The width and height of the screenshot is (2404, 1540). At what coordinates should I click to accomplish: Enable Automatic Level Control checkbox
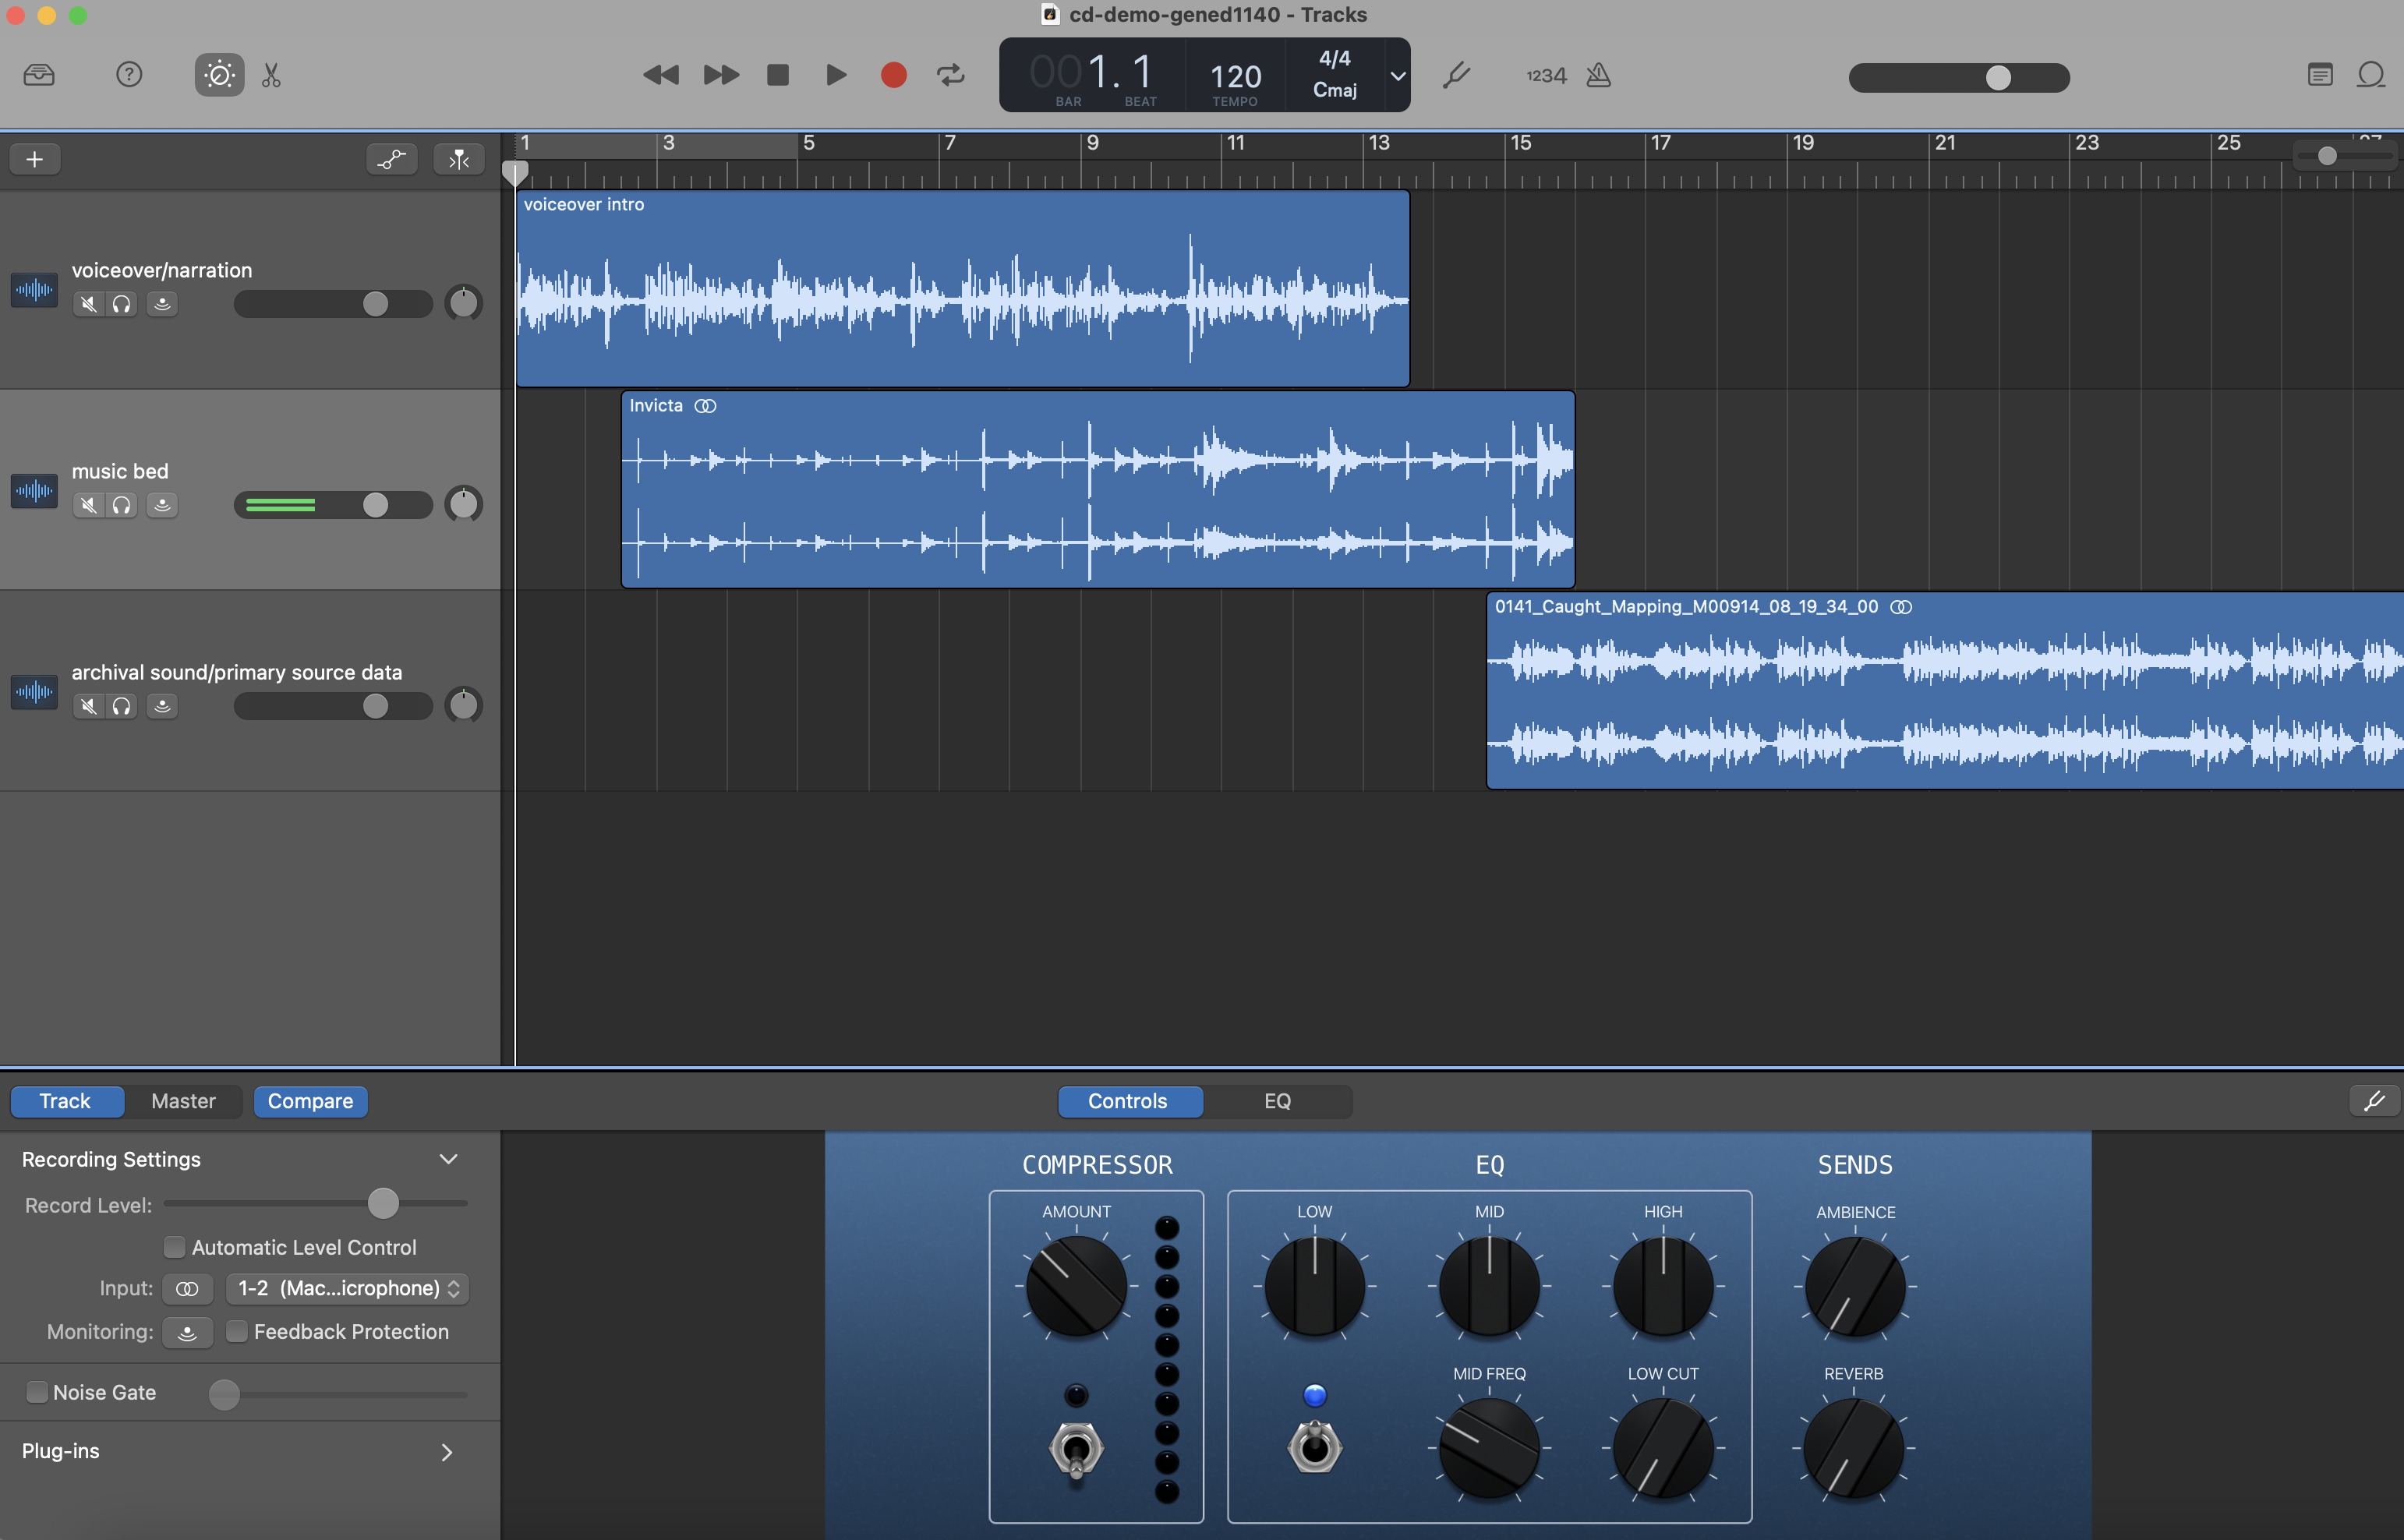point(174,1247)
